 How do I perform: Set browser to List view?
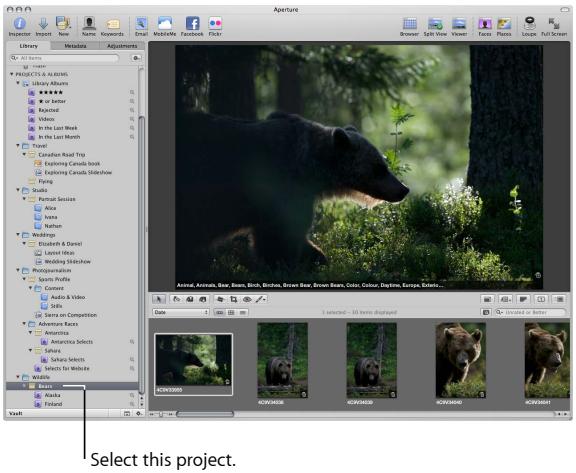(243, 313)
